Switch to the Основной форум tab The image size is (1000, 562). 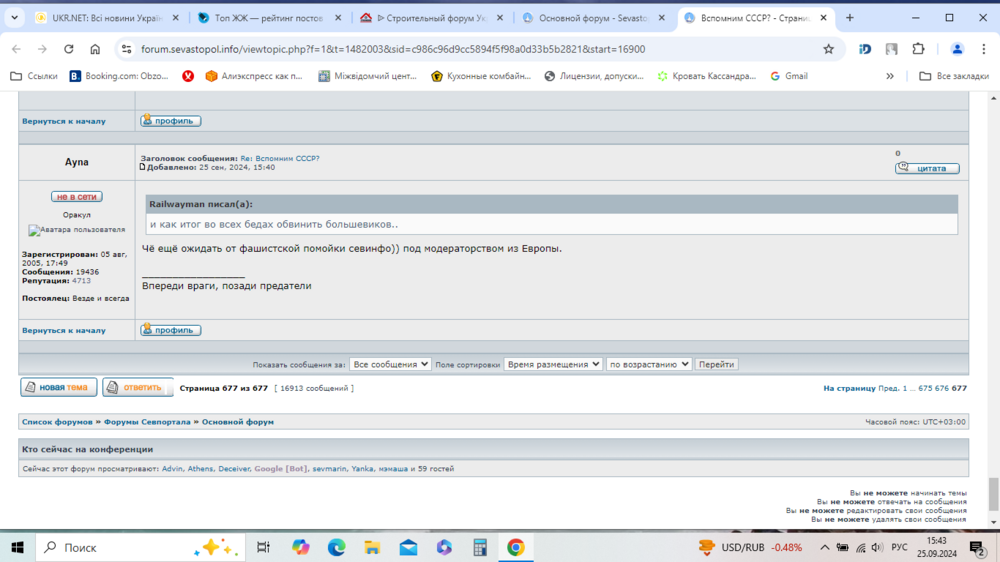(x=587, y=18)
